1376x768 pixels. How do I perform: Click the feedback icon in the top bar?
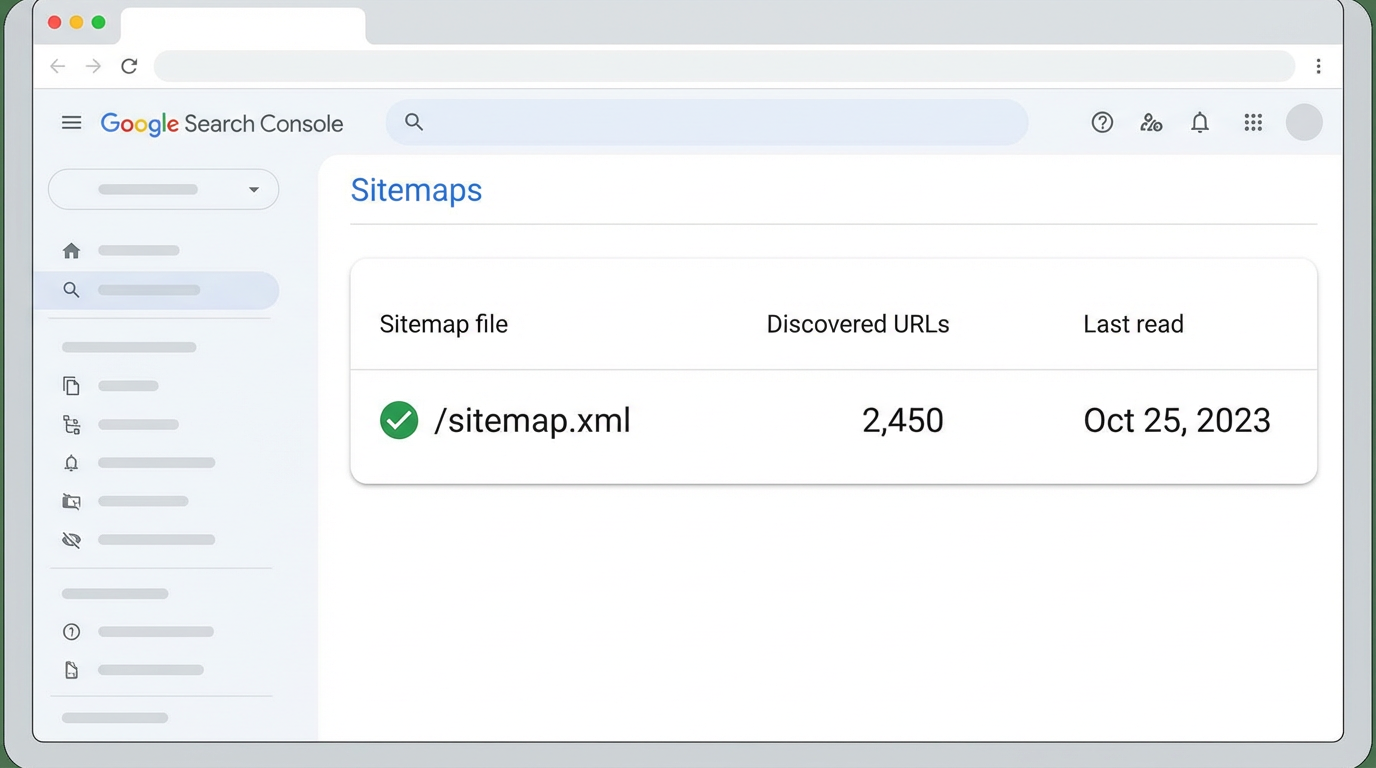pyautogui.click(x=1151, y=122)
